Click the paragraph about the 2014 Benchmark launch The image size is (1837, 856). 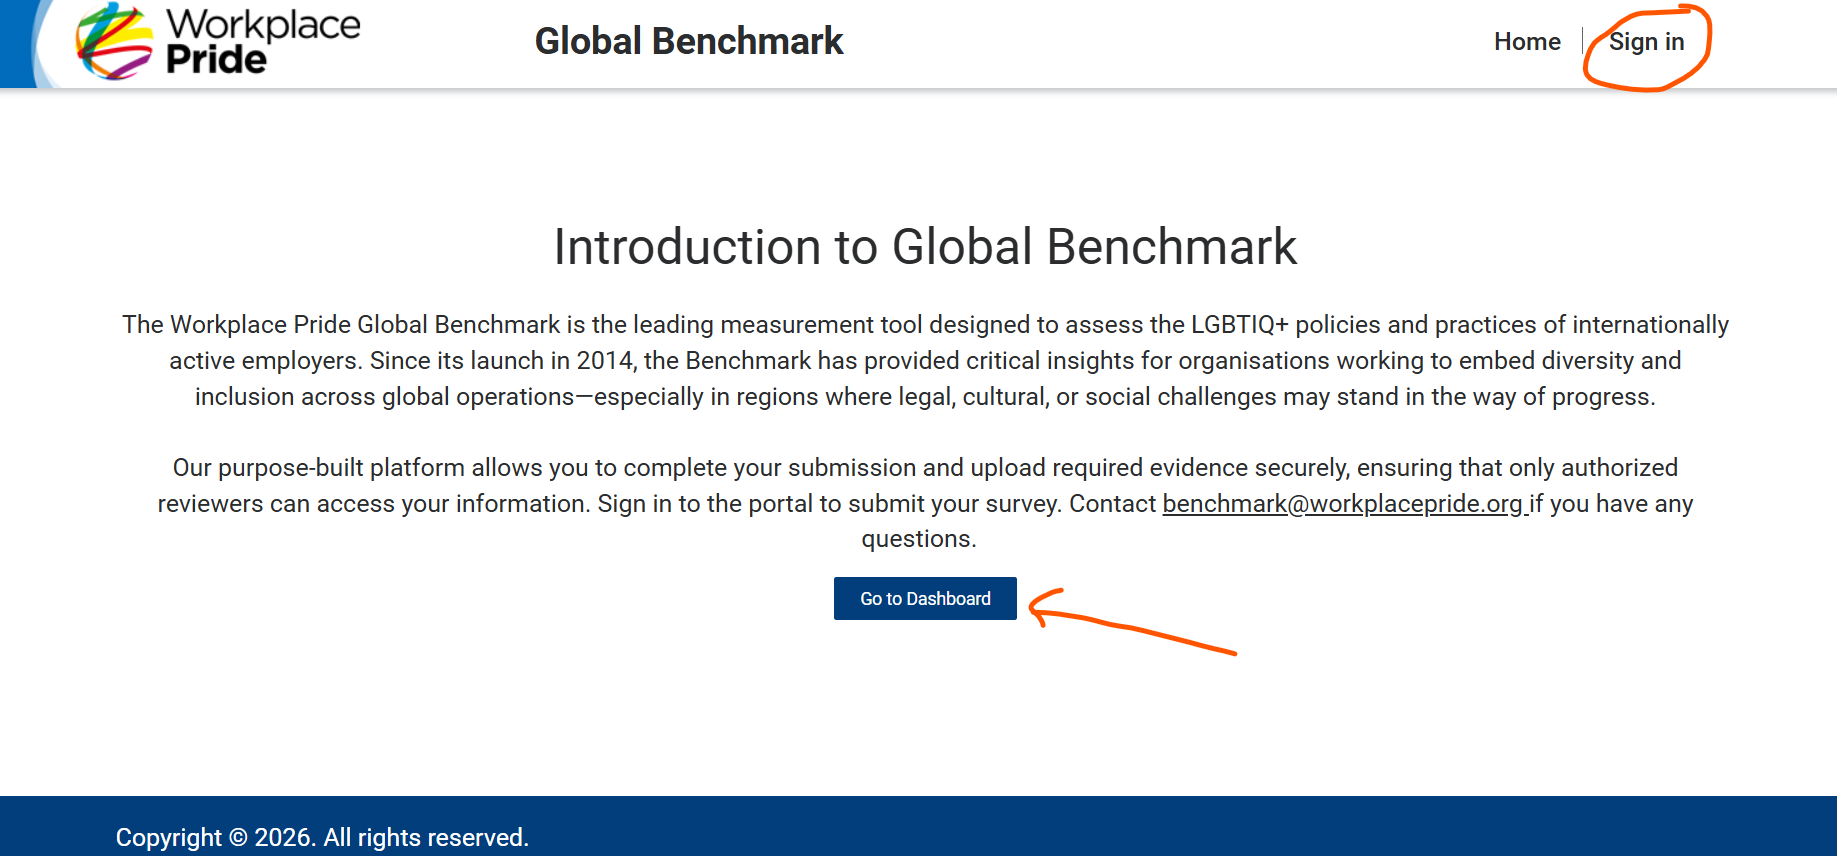point(925,361)
